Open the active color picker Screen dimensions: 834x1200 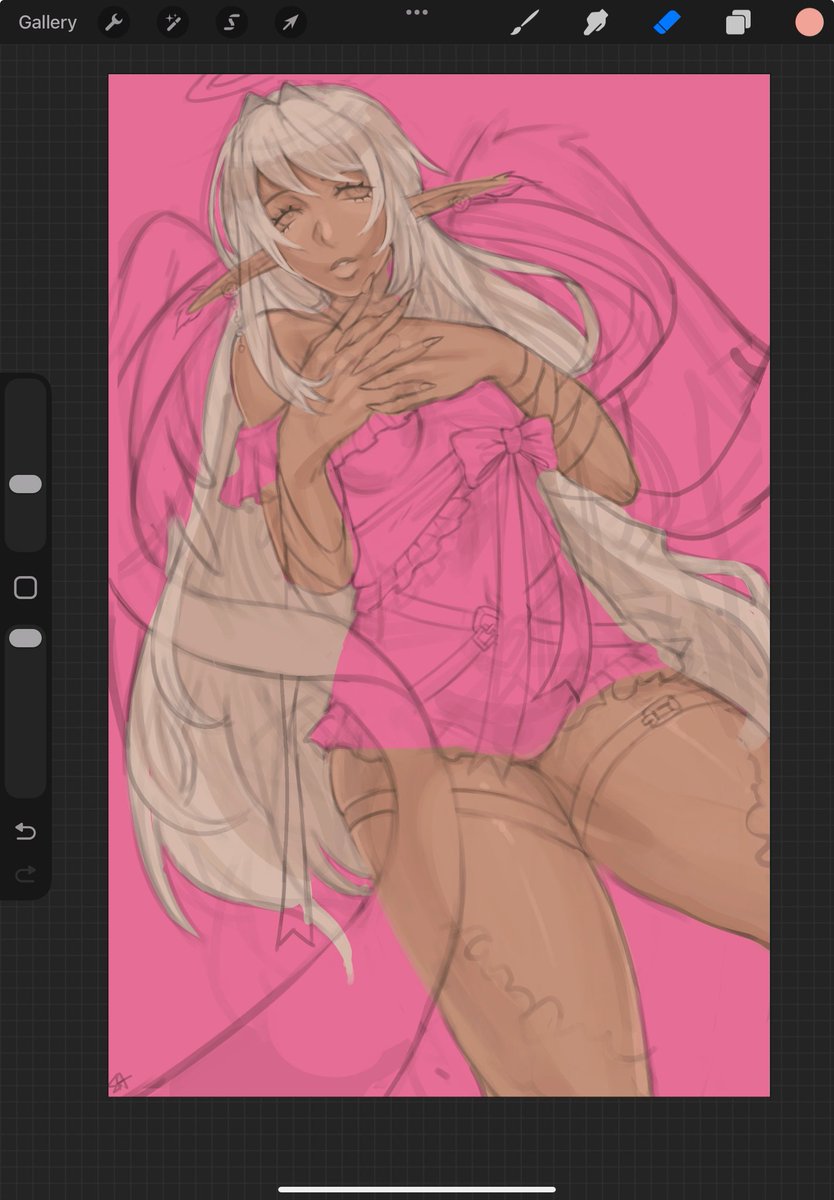tap(808, 22)
